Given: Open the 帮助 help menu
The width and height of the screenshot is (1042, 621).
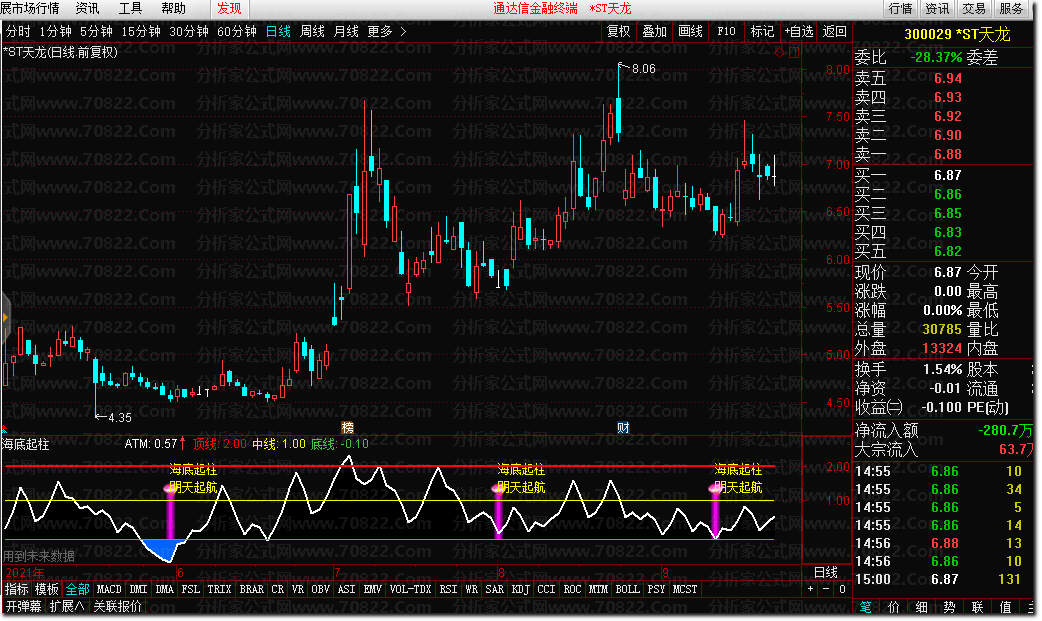Looking at the screenshot, I should 173,9.
